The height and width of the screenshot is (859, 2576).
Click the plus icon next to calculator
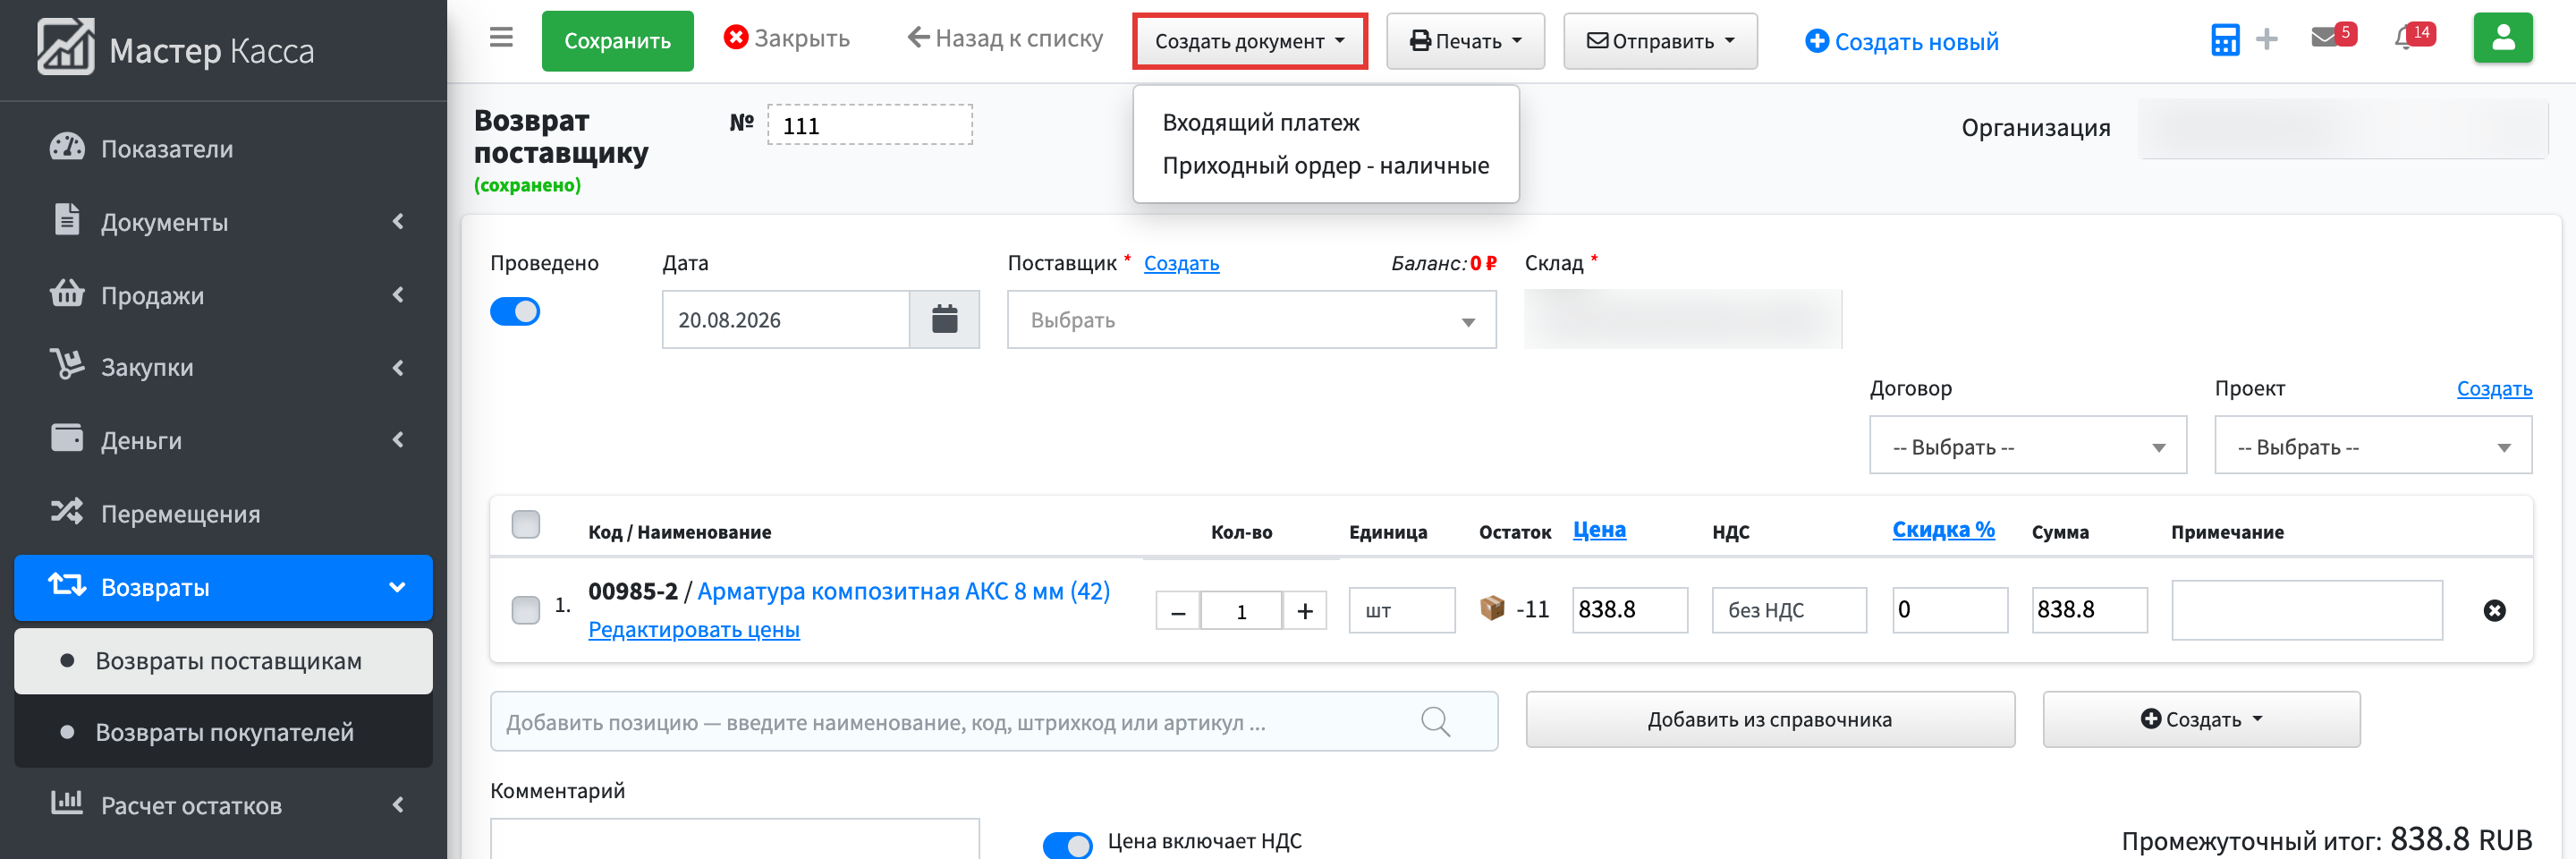click(x=2267, y=39)
